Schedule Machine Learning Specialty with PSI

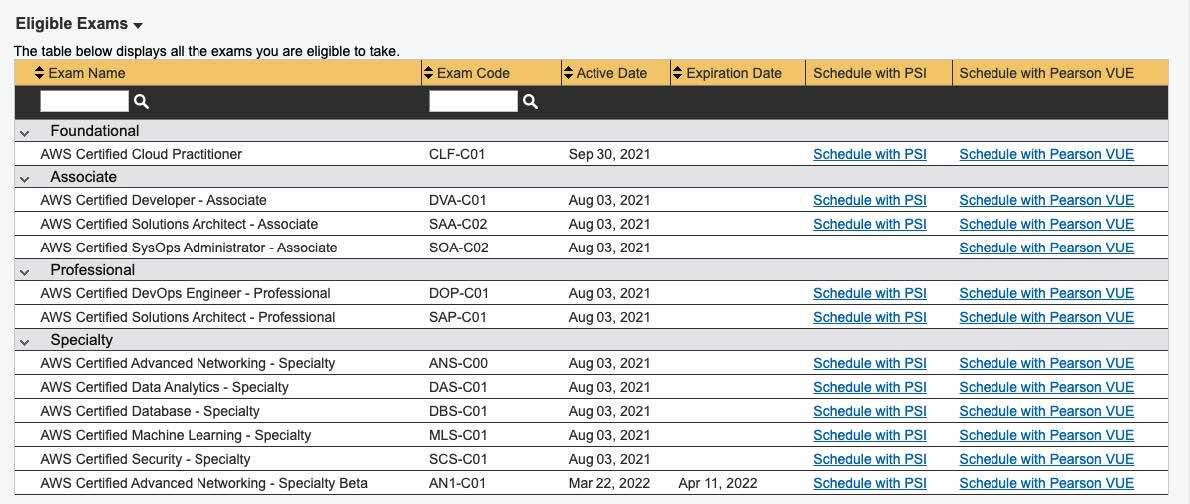[x=869, y=435]
